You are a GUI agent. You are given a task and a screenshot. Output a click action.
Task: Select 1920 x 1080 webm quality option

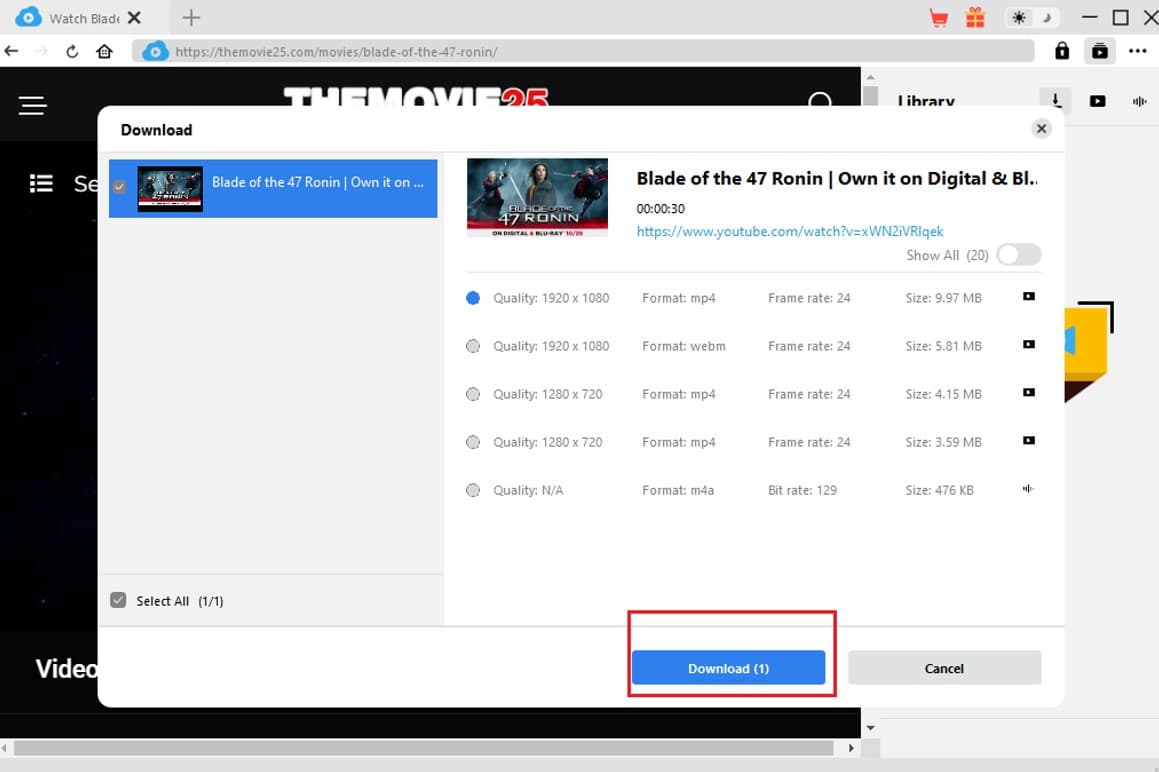(473, 346)
